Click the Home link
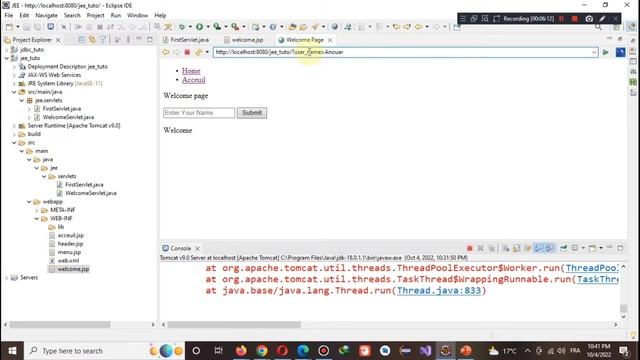This screenshot has width=640, height=360. 191,71
